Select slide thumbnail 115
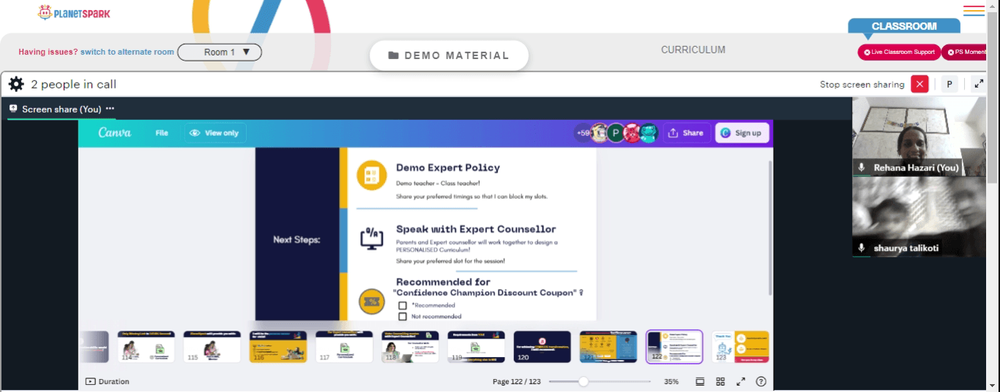Screen dimensions: 1000x392 212,347
